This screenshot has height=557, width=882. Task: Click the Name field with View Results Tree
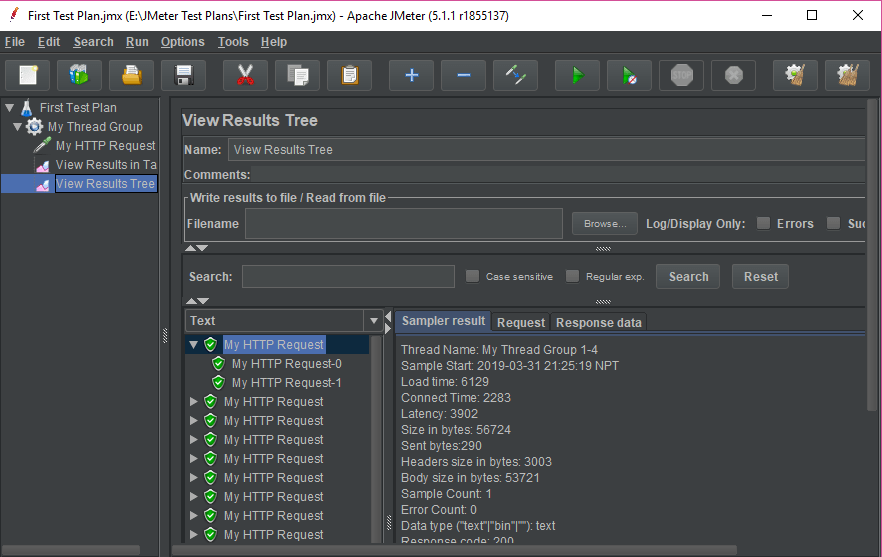[x=546, y=150]
